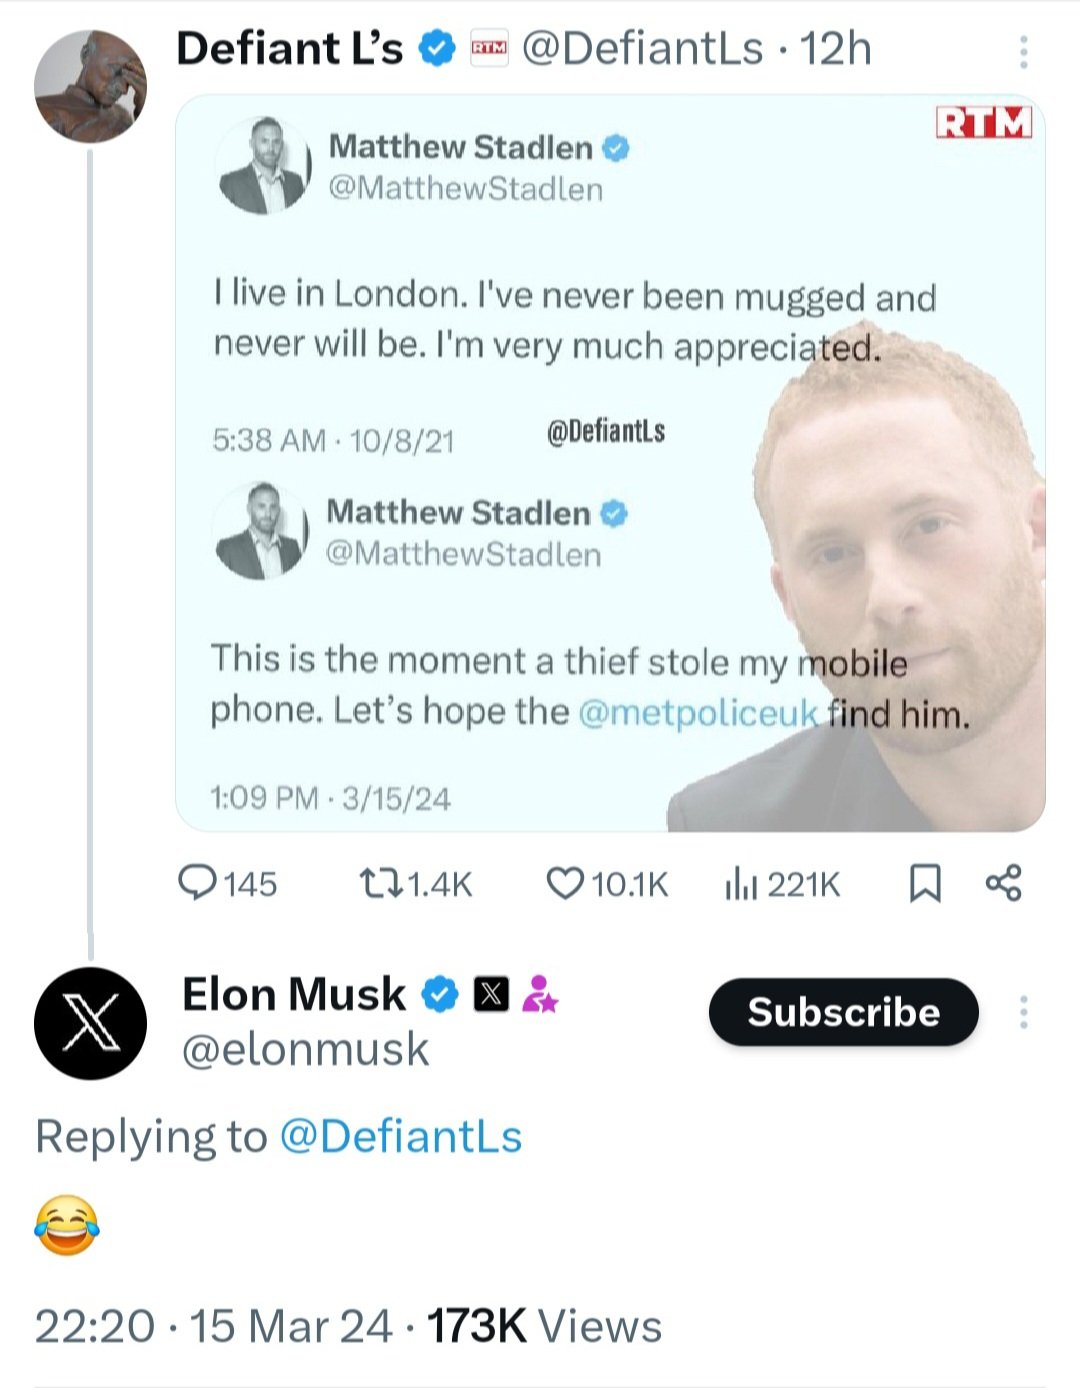Image resolution: width=1080 pixels, height=1388 pixels.
Task: Bookmark the Defiant L's tweet
Action: click(x=925, y=883)
